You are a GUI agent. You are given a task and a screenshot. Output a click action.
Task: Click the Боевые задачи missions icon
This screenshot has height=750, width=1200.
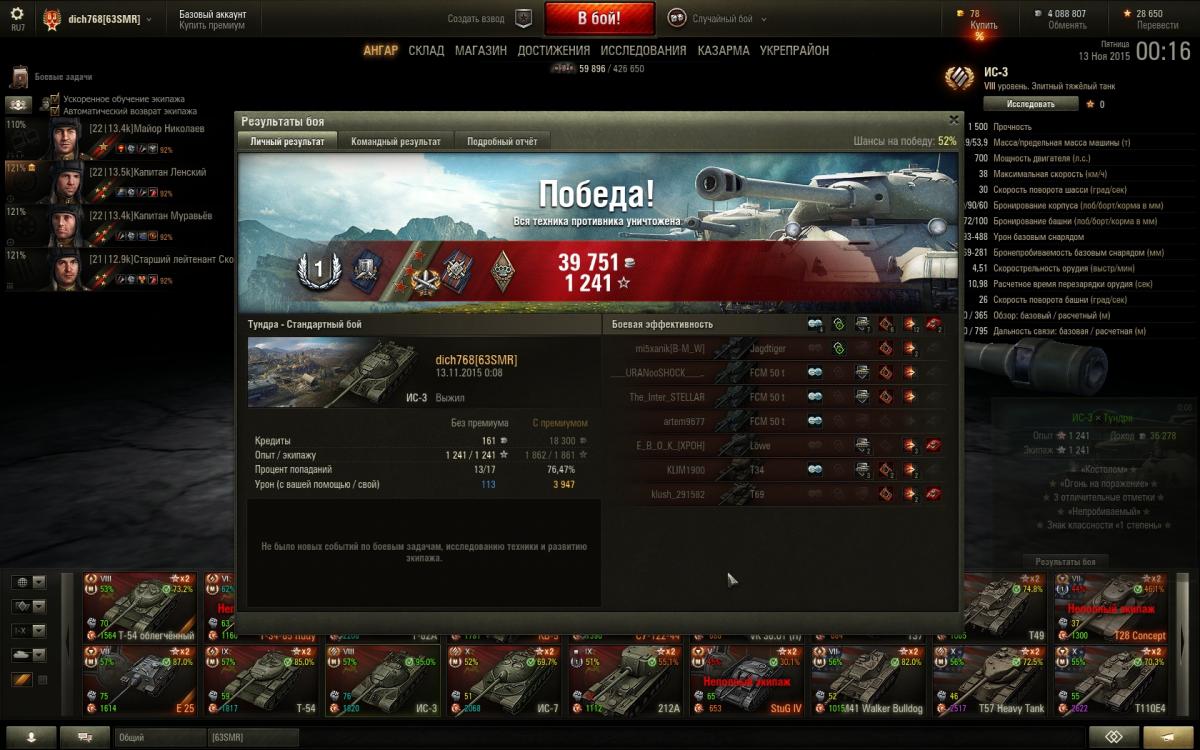19,77
